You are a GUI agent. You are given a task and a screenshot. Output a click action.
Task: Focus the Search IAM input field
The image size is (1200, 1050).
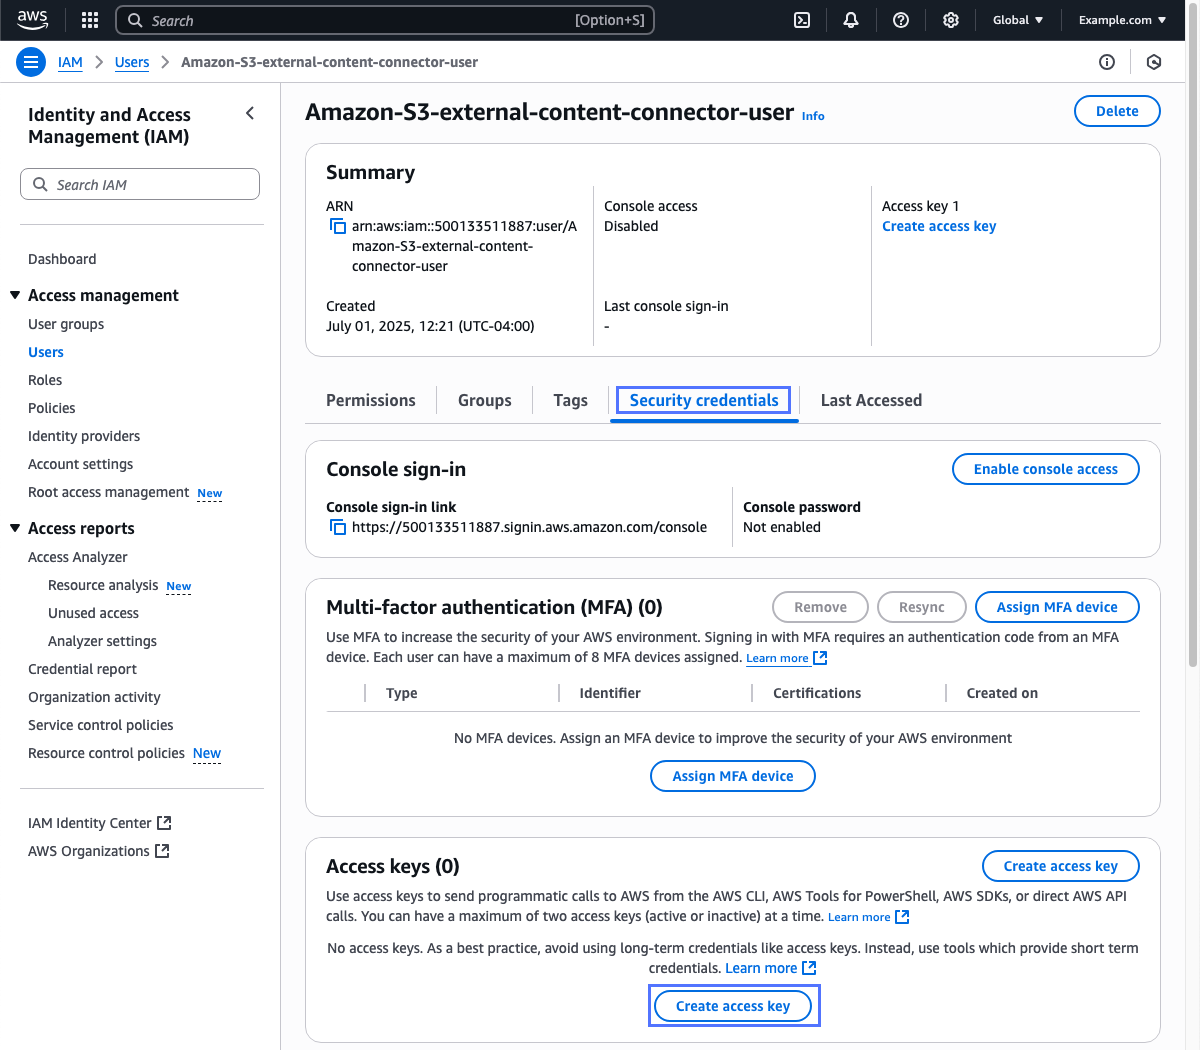(140, 184)
